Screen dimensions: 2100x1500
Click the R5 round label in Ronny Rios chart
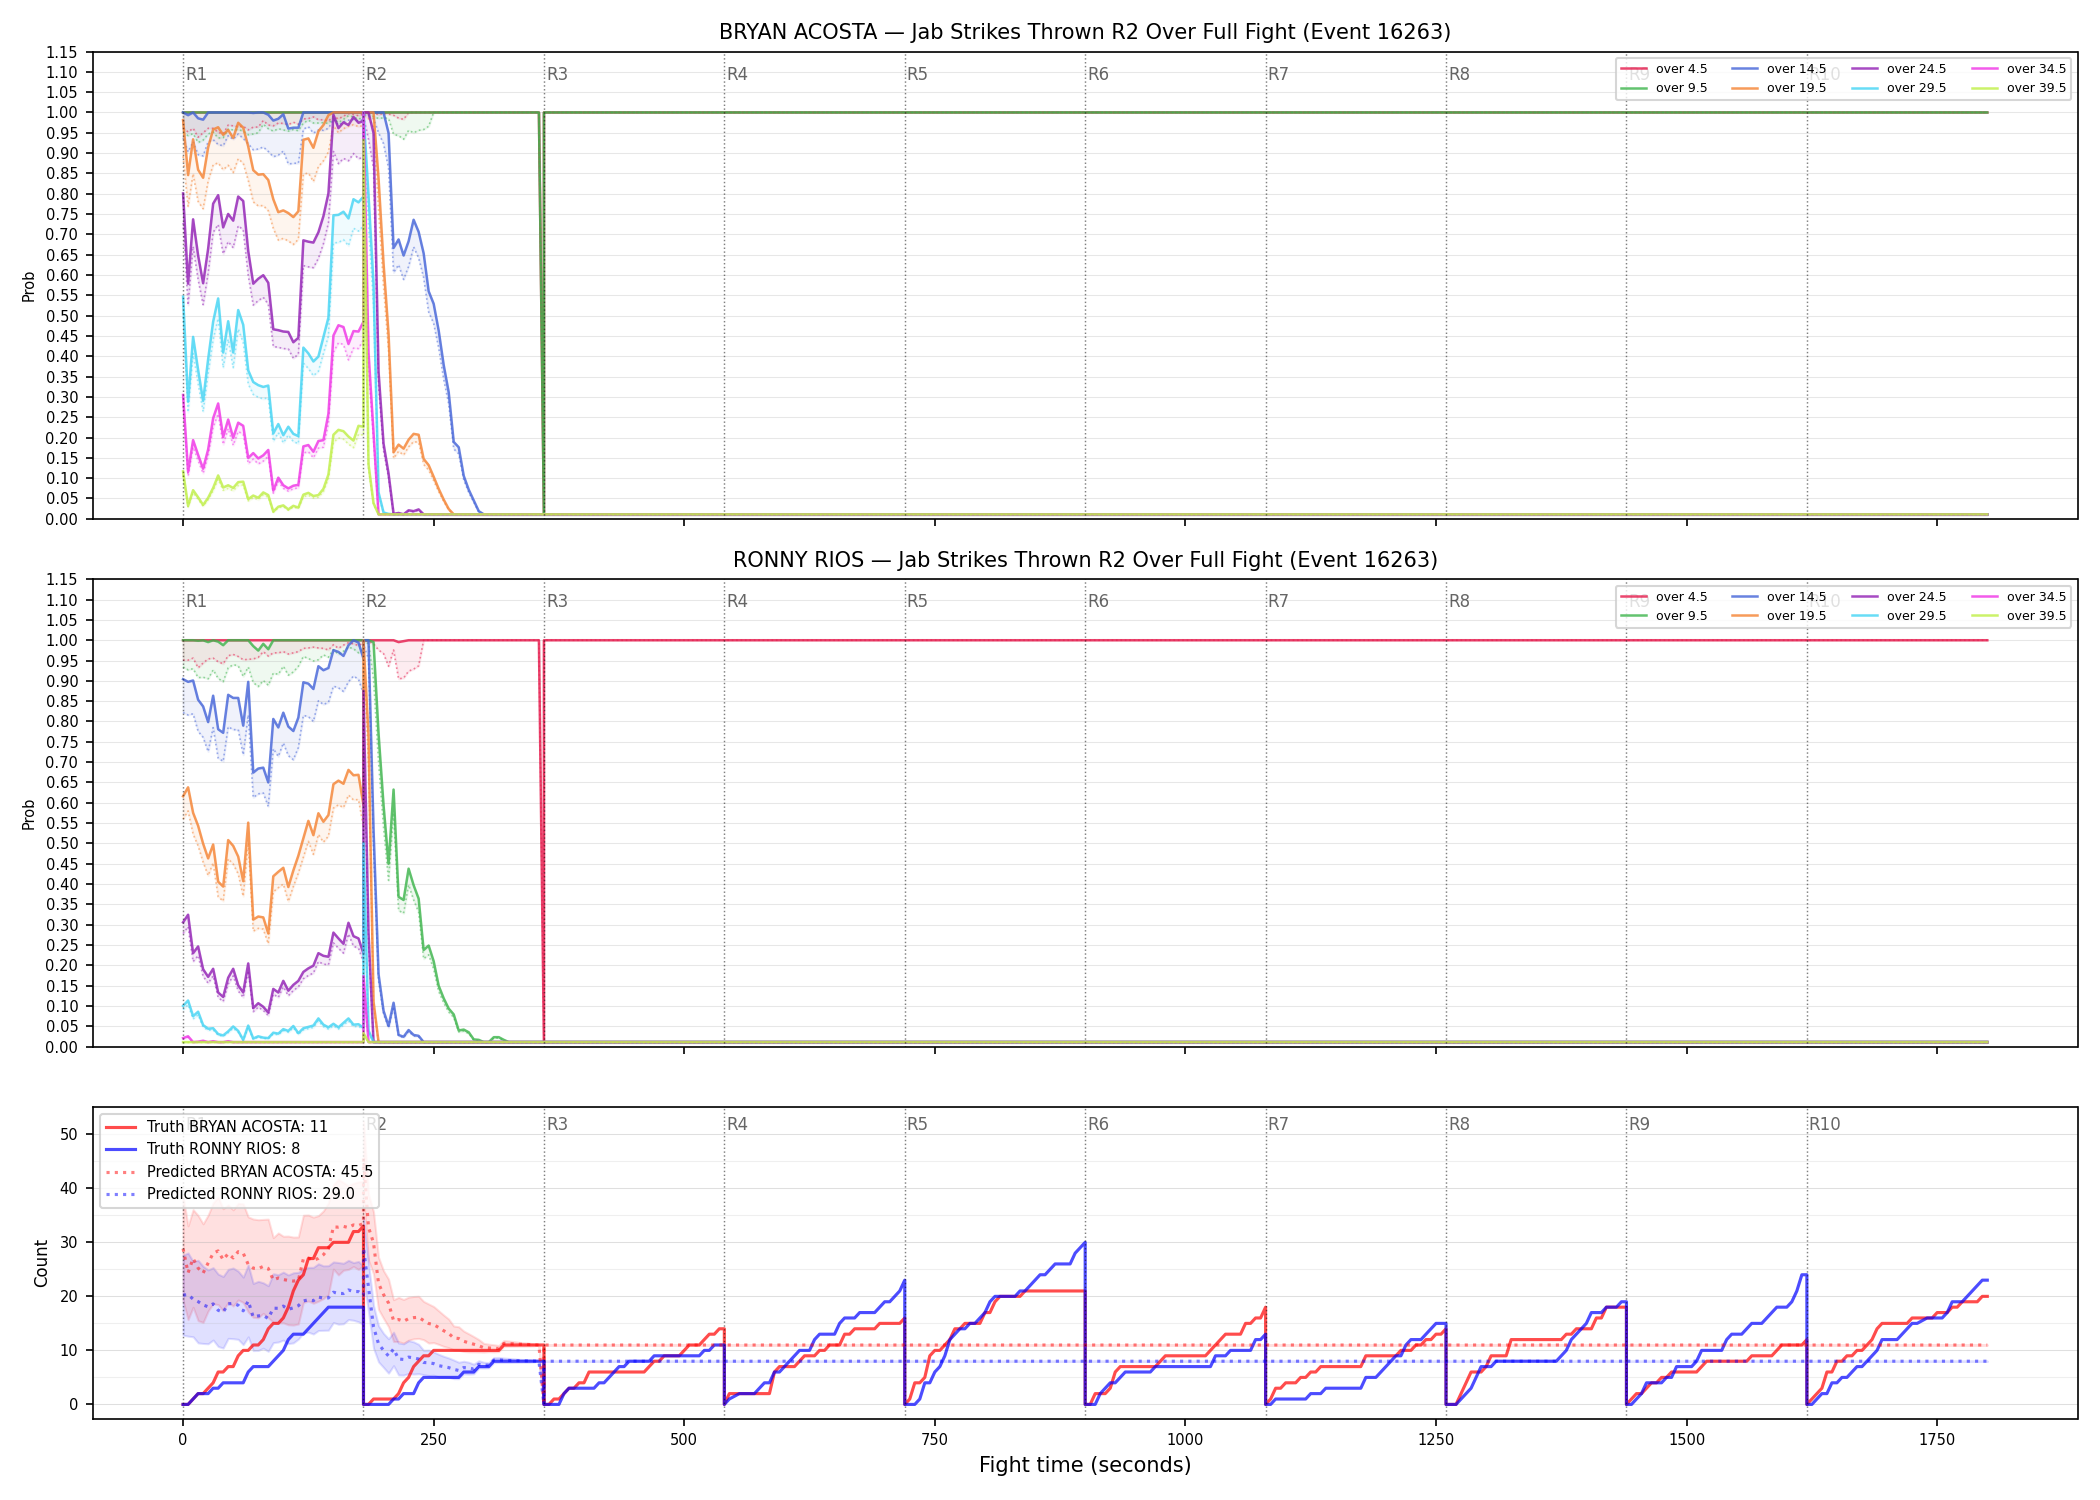point(917,601)
